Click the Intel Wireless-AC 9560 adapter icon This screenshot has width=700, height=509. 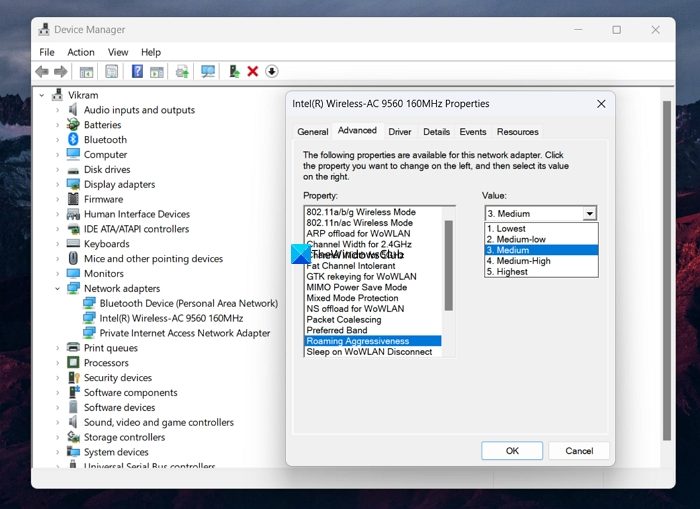[x=89, y=318]
